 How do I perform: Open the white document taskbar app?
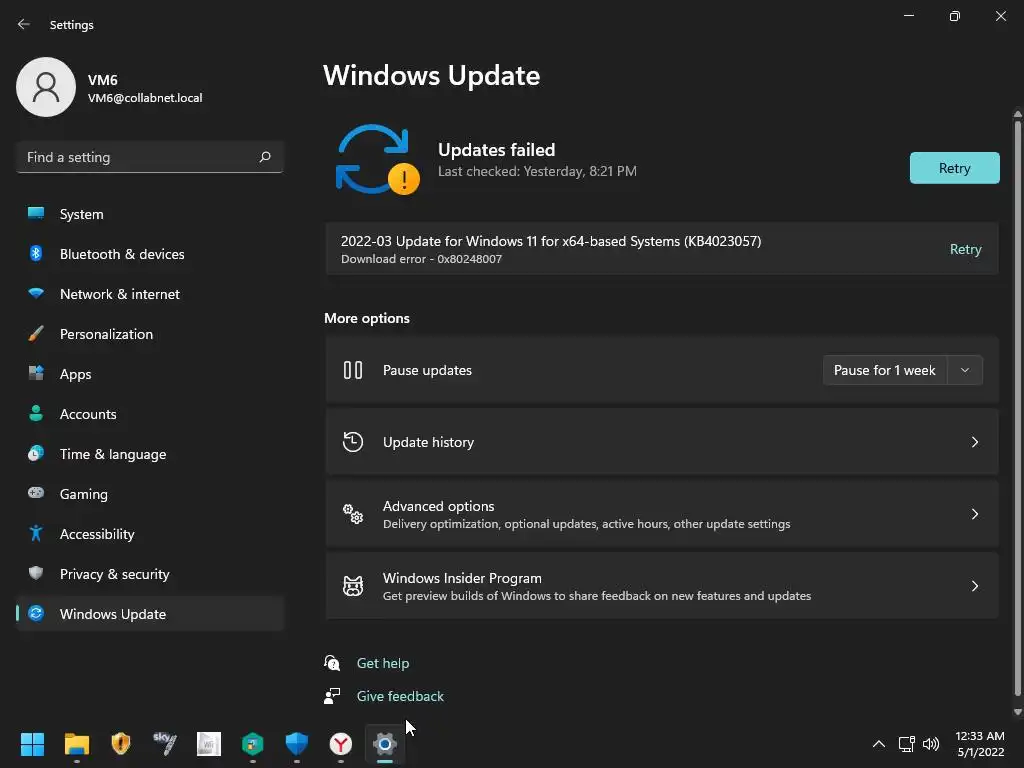[209, 744]
